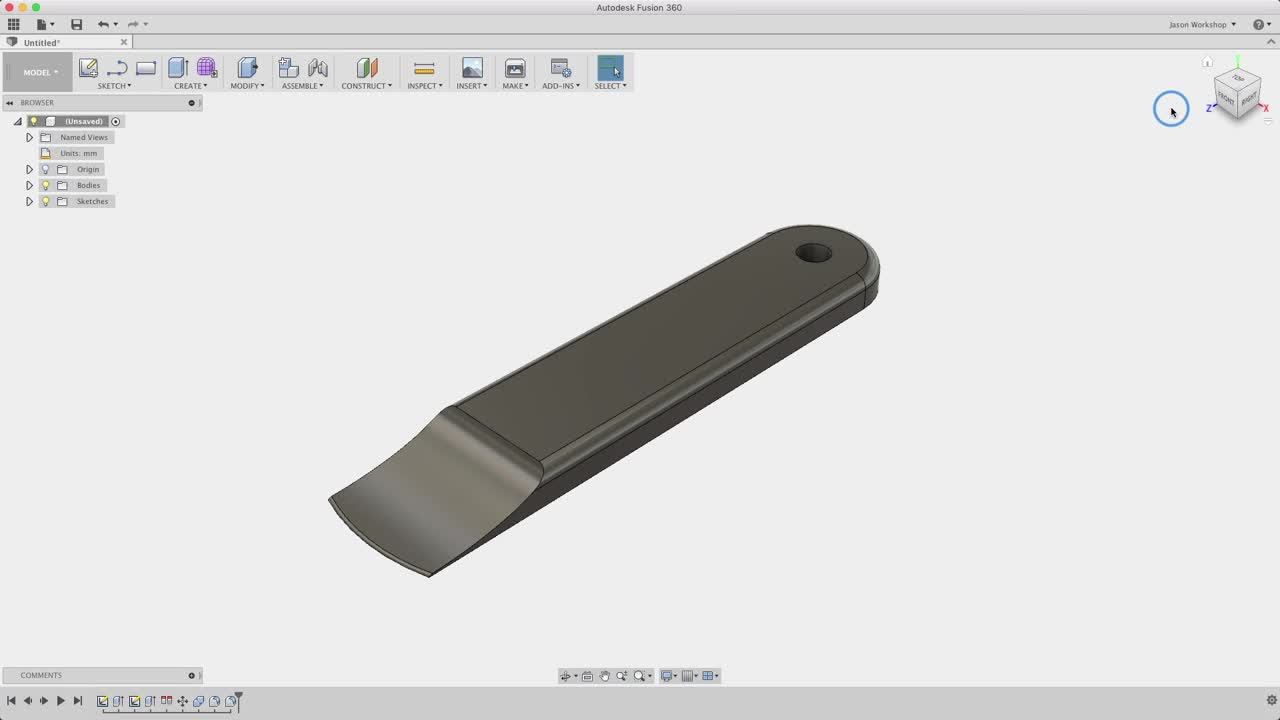Viewport: 1280px width, 720px height.
Task: Open the CONSTRUCT menu
Action: coord(367,86)
